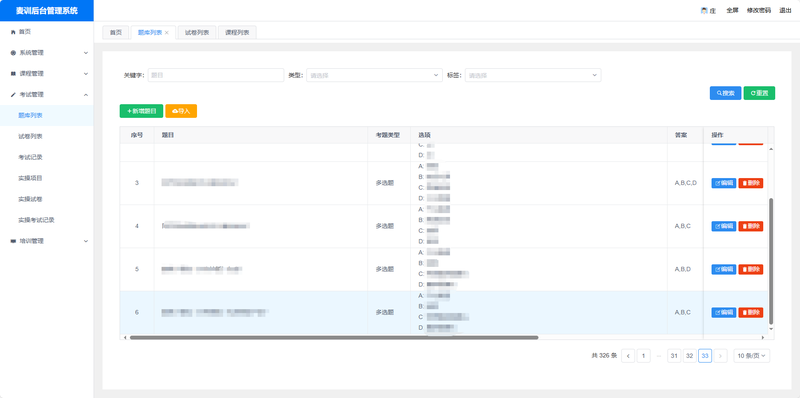The width and height of the screenshot is (800, 398).
Task: Click 退出 to log out
Action: tap(785, 10)
